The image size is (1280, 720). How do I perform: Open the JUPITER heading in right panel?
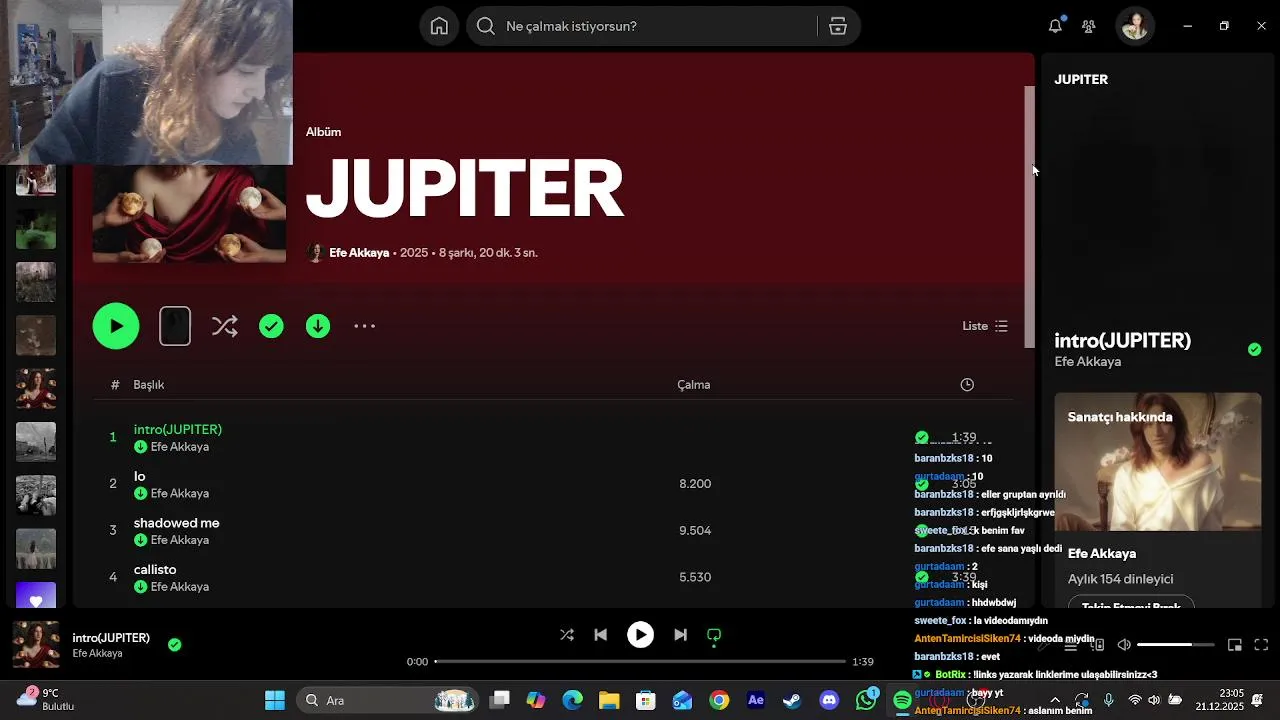pyautogui.click(x=1081, y=79)
